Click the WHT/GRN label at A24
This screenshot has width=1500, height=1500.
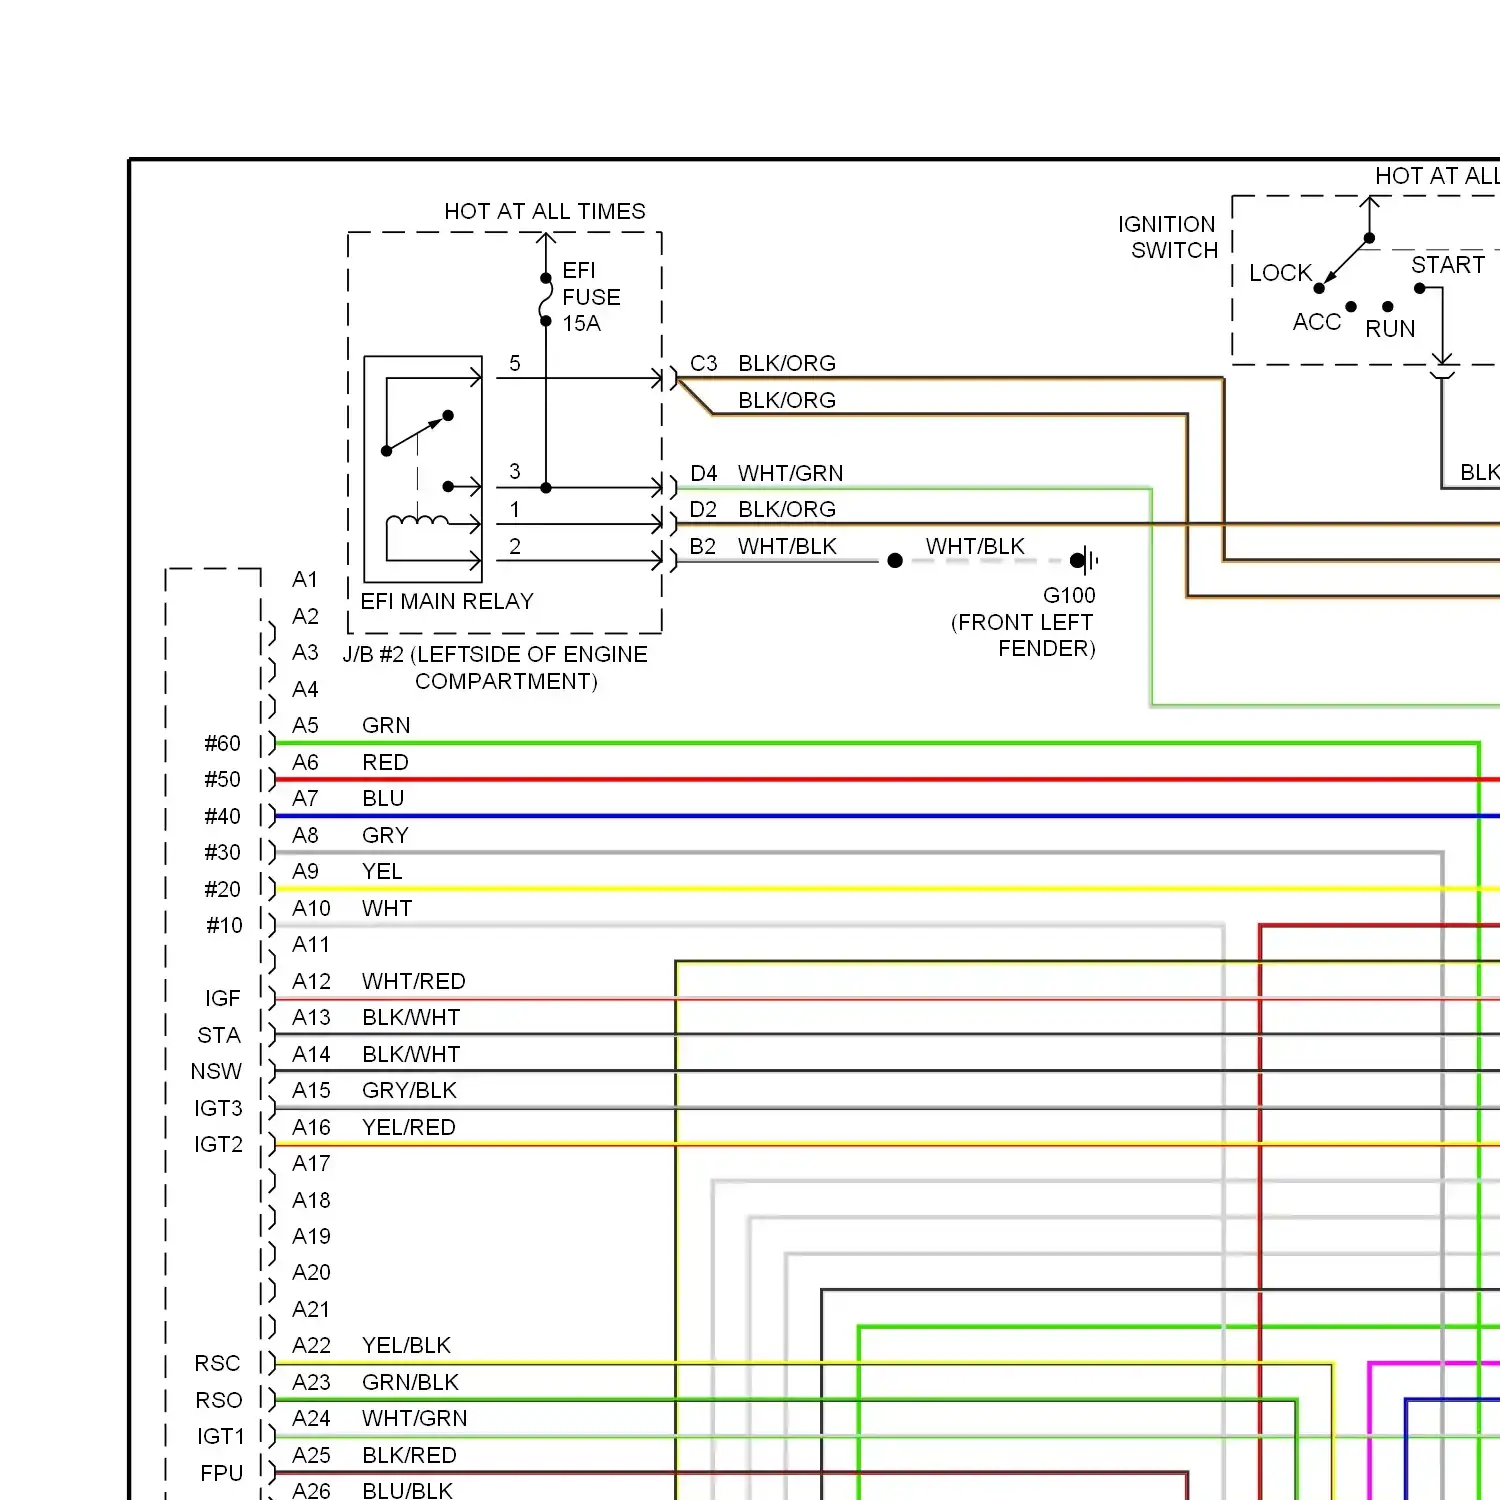point(415,1418)
